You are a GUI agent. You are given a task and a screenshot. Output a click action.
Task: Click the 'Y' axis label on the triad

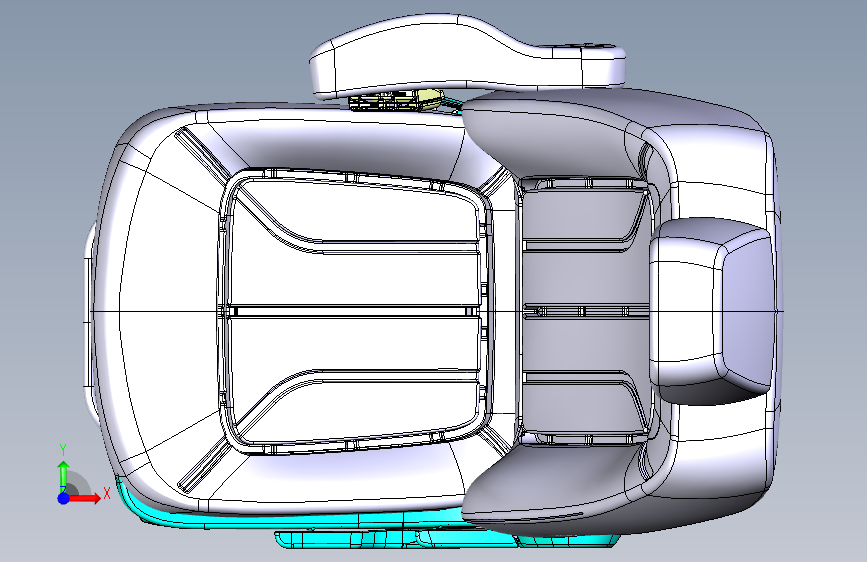(x=63, y=450)
